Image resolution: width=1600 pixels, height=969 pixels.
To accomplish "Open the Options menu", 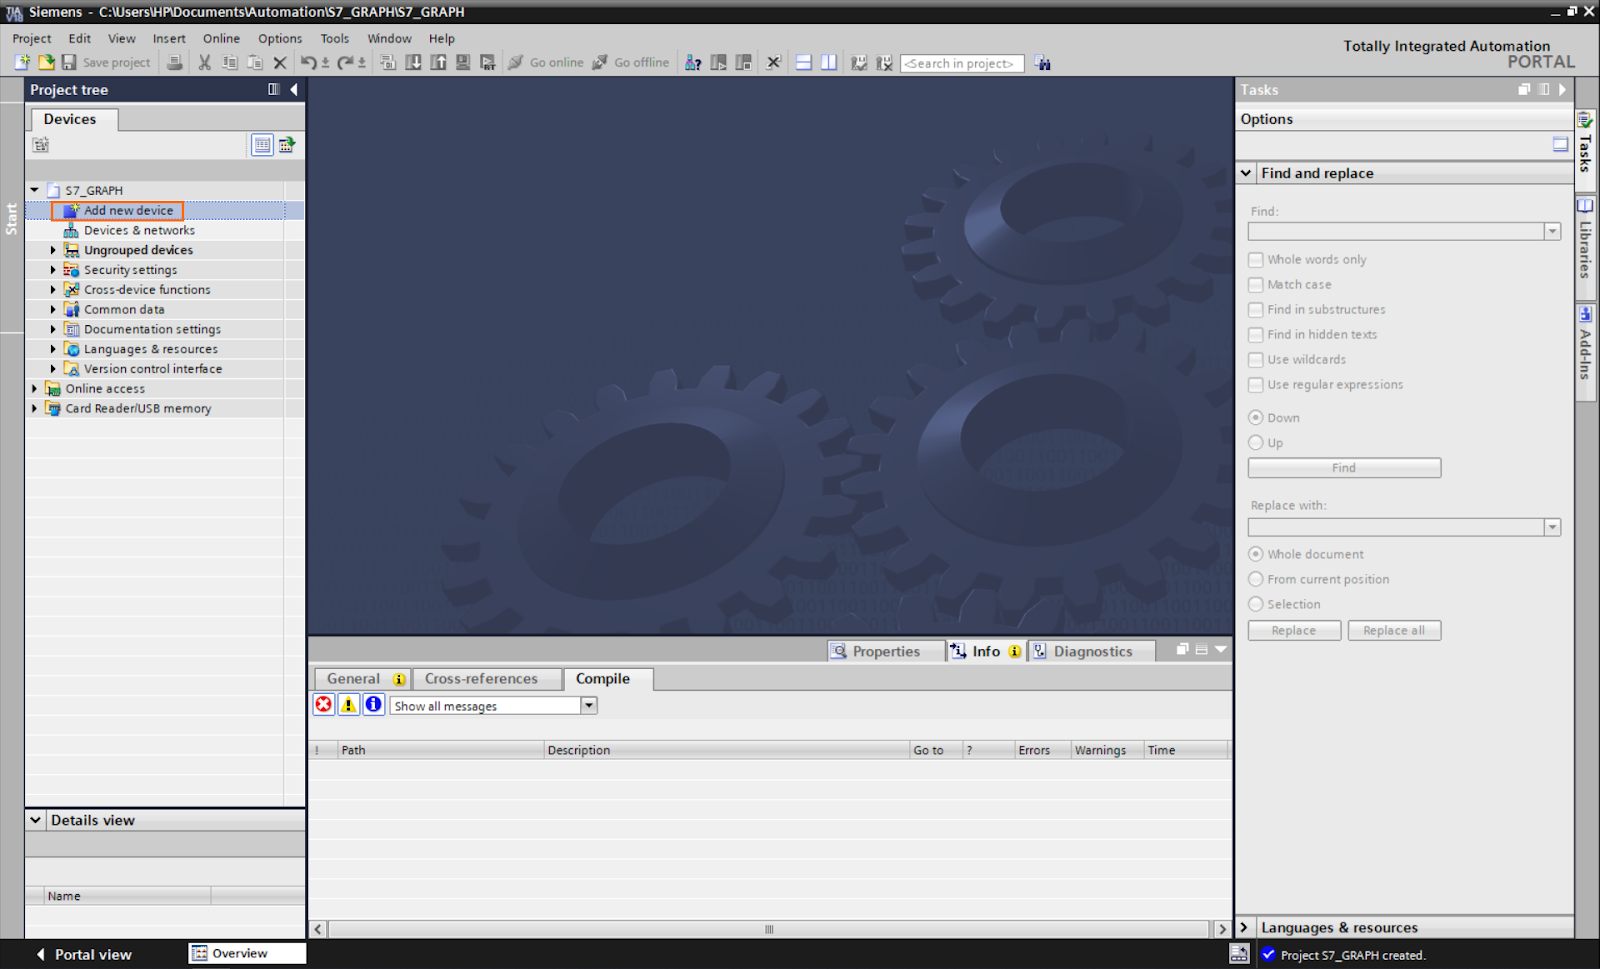I will 280,38.
